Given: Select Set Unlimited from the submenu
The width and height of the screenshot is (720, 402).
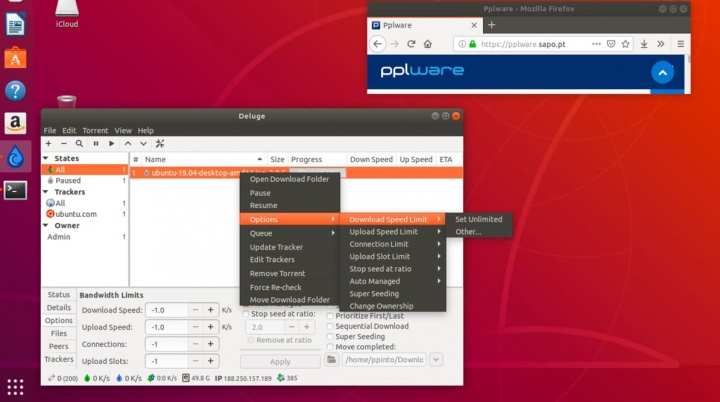Looking at the screenshot, I should (478, 219).
